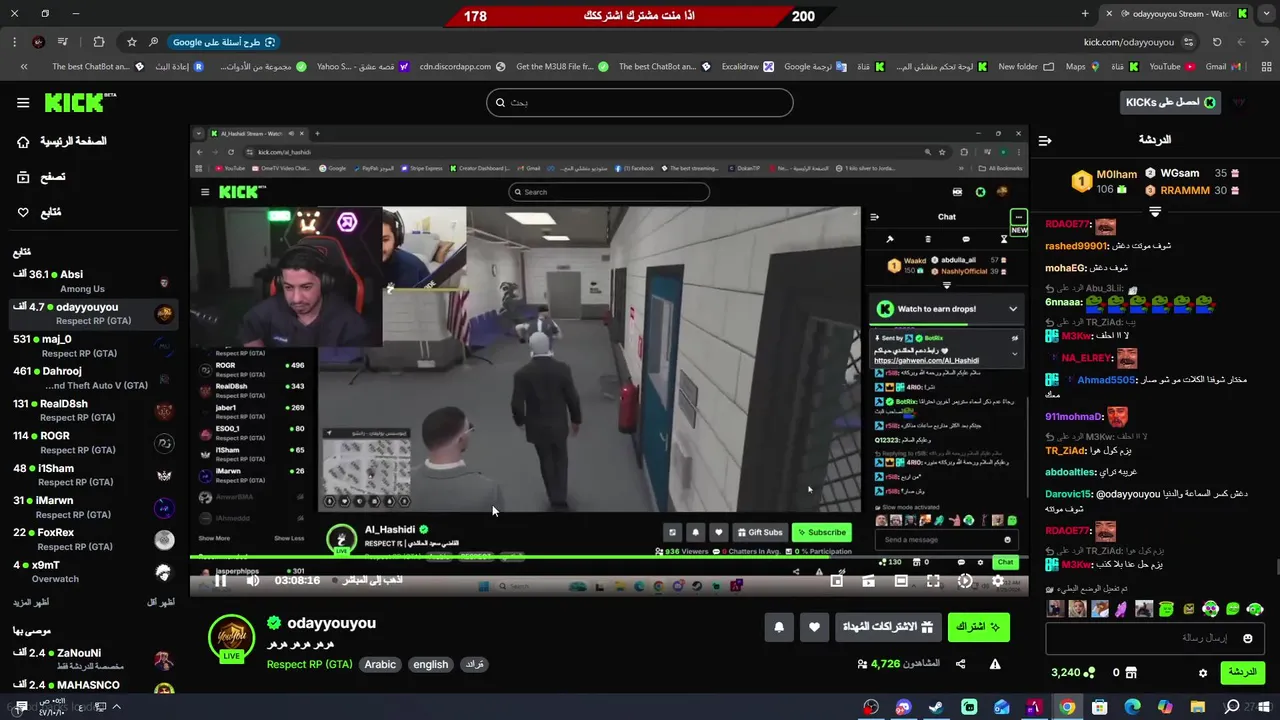Open the site info icon in address bar
This screenshot has height=720, width=1280.
(1188, 42)
